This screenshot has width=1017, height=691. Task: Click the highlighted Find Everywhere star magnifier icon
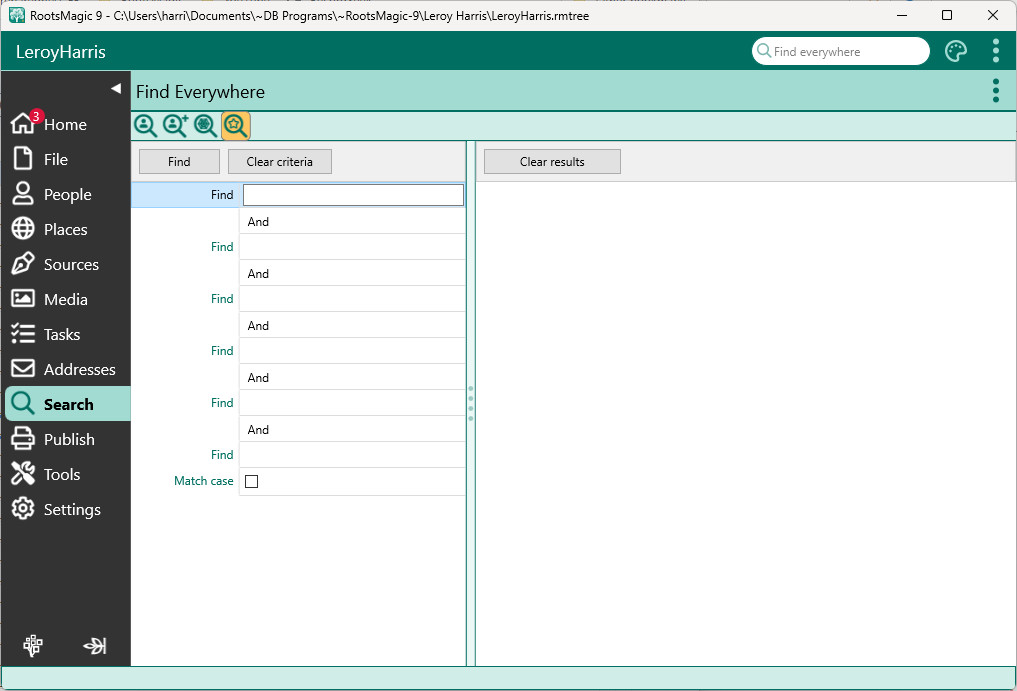(236, 125)
